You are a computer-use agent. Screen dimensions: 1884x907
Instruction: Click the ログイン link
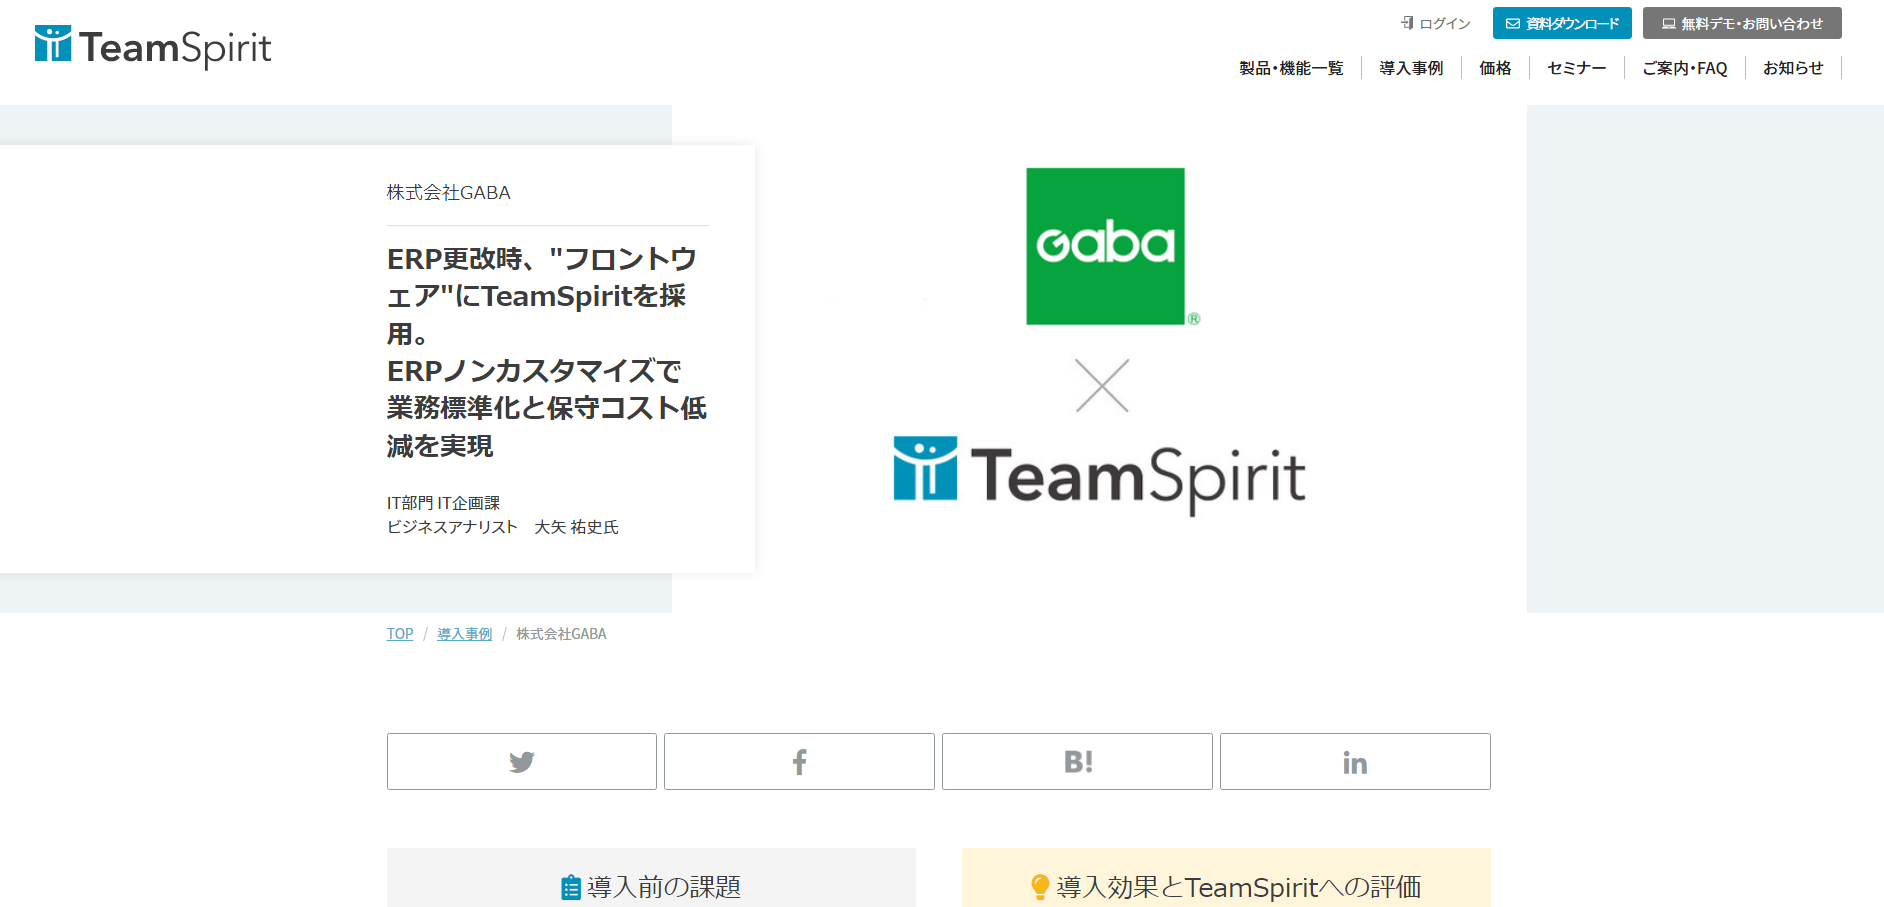(1445, 23)
